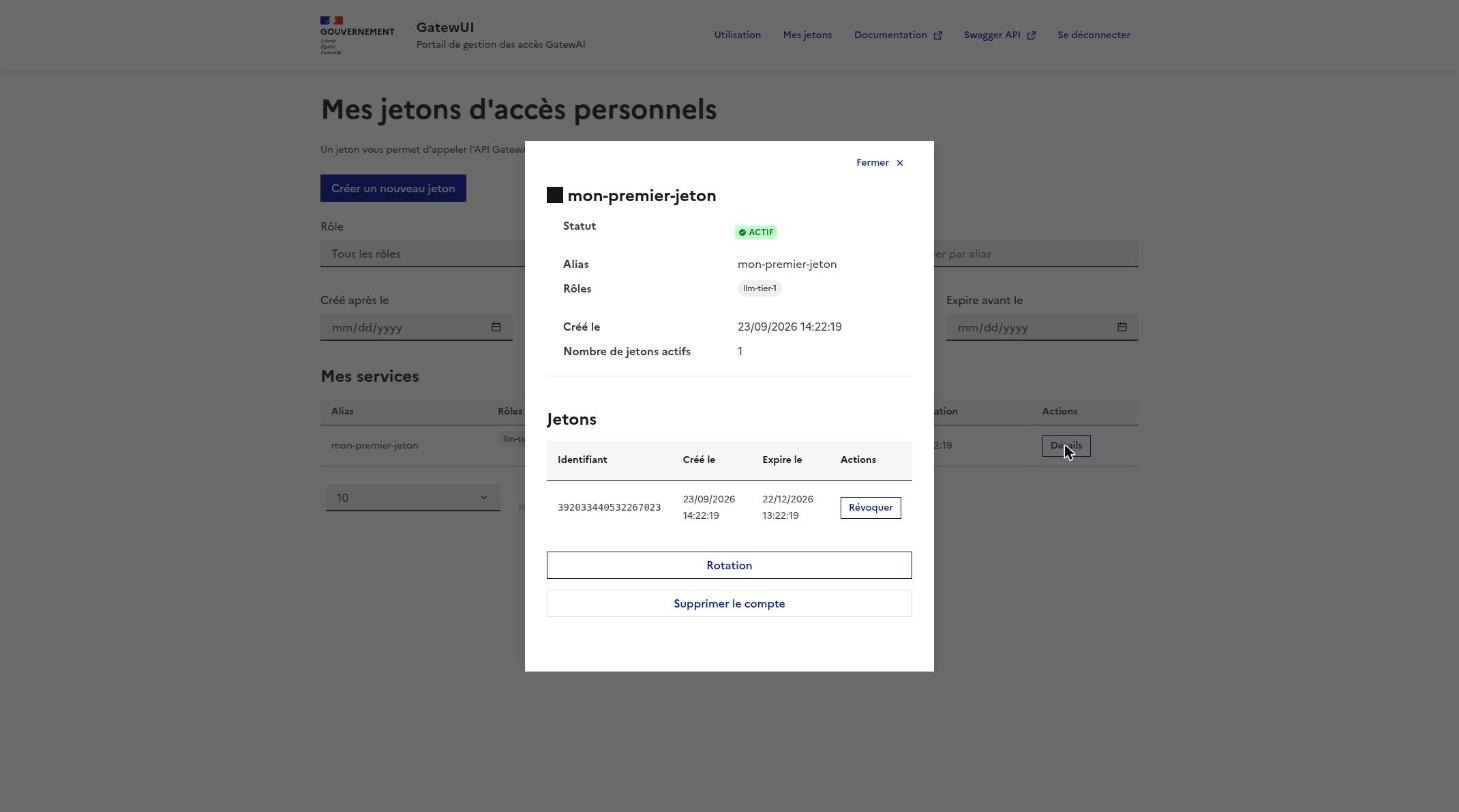The height and width of the screenshot is (812, 1459).
Task: Click the Créé après le date field
Action: (416, 327)
